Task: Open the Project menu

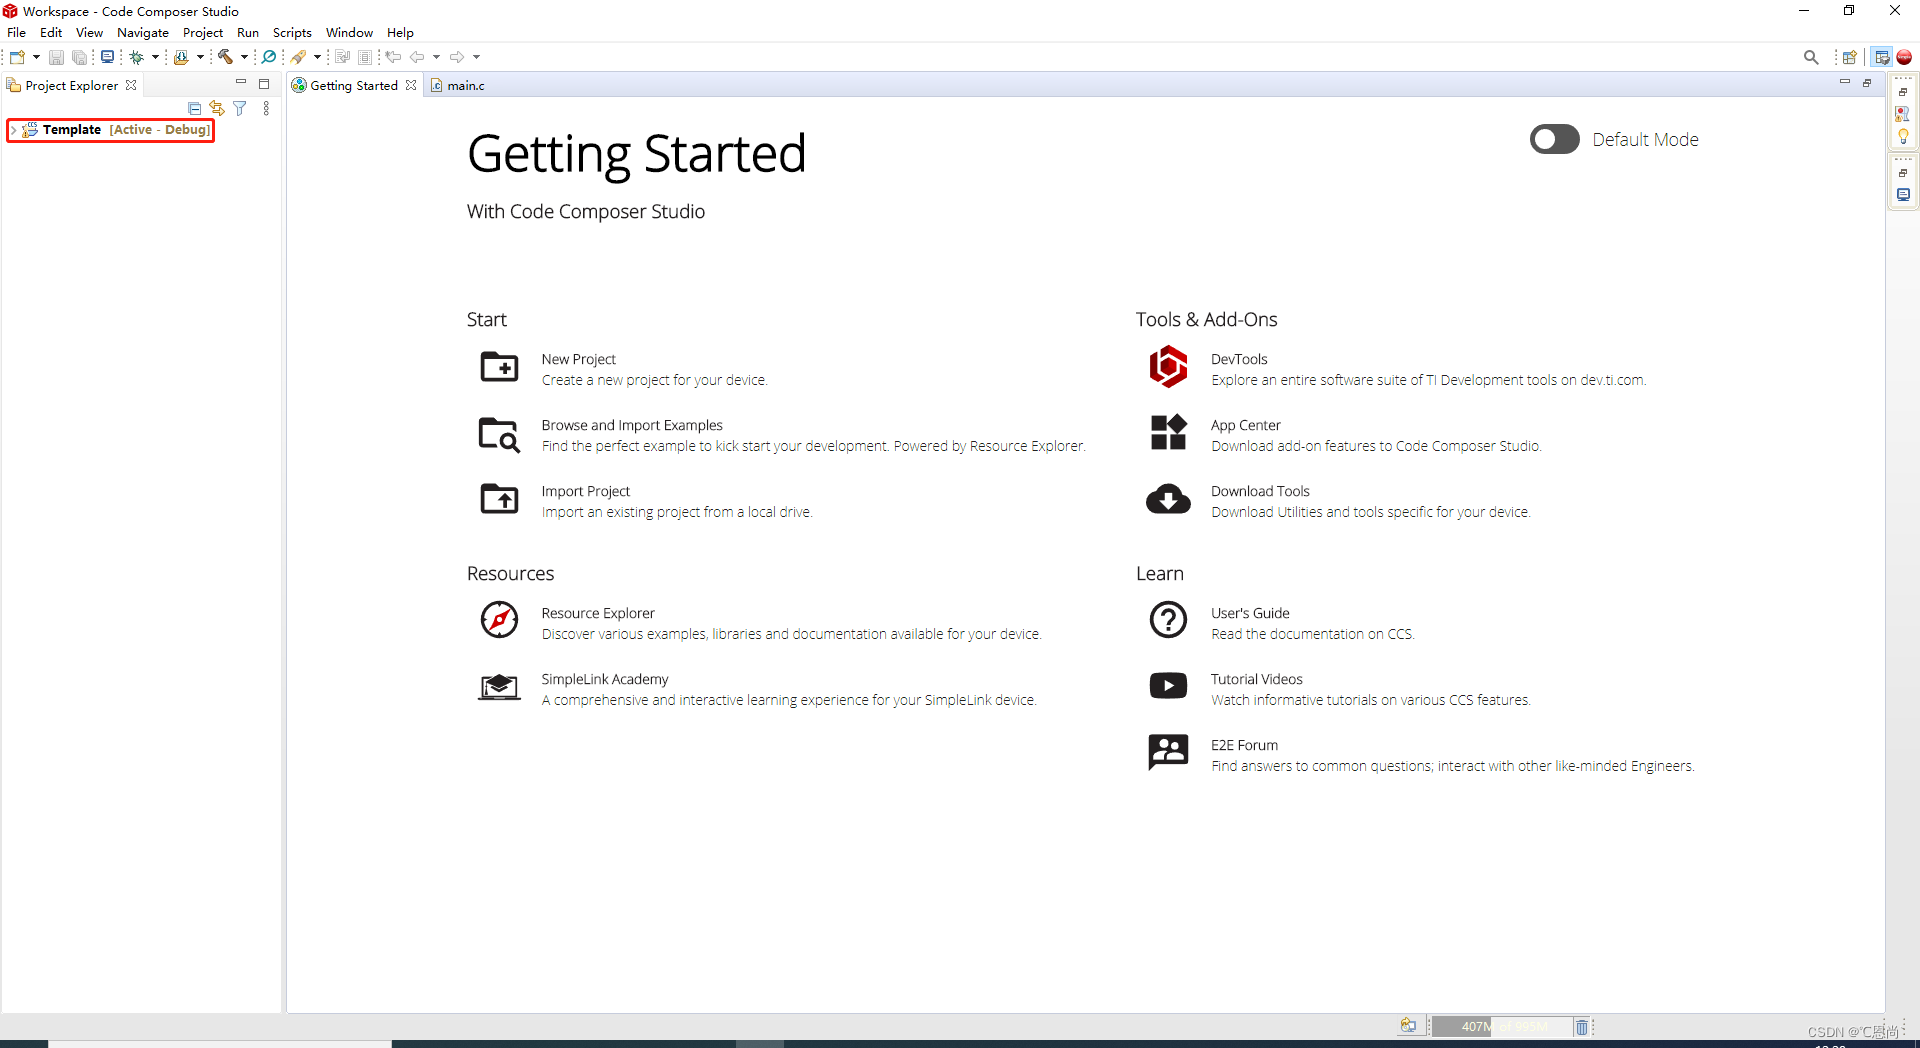Action: pos(203,33)
